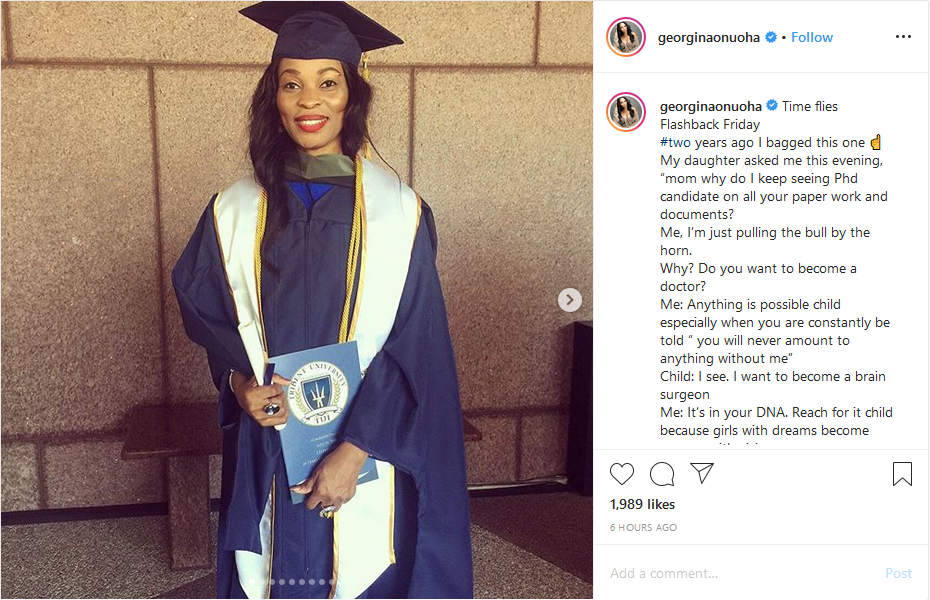Click the verified badge beside the header username
930x600 pixels.
771,37
